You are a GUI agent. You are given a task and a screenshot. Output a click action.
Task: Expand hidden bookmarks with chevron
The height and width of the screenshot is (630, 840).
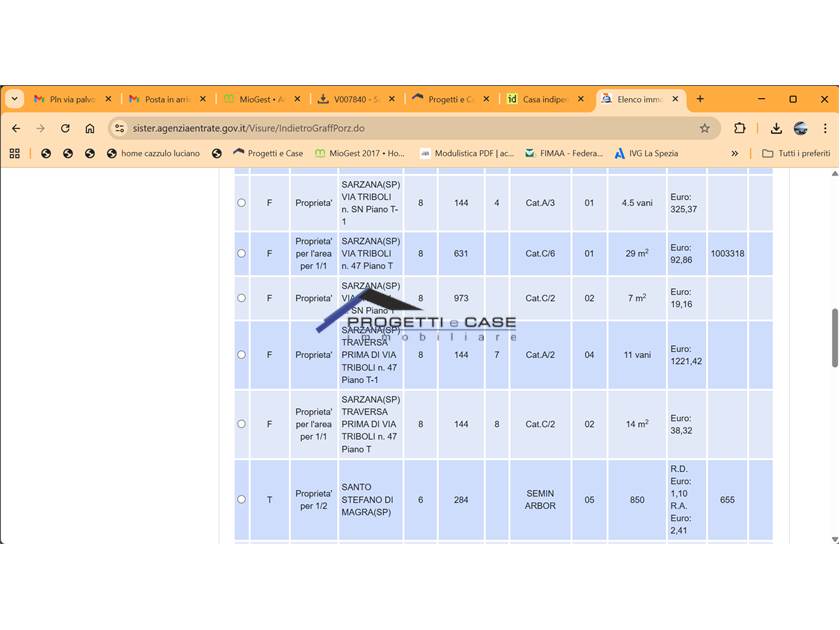click(735, 153)
